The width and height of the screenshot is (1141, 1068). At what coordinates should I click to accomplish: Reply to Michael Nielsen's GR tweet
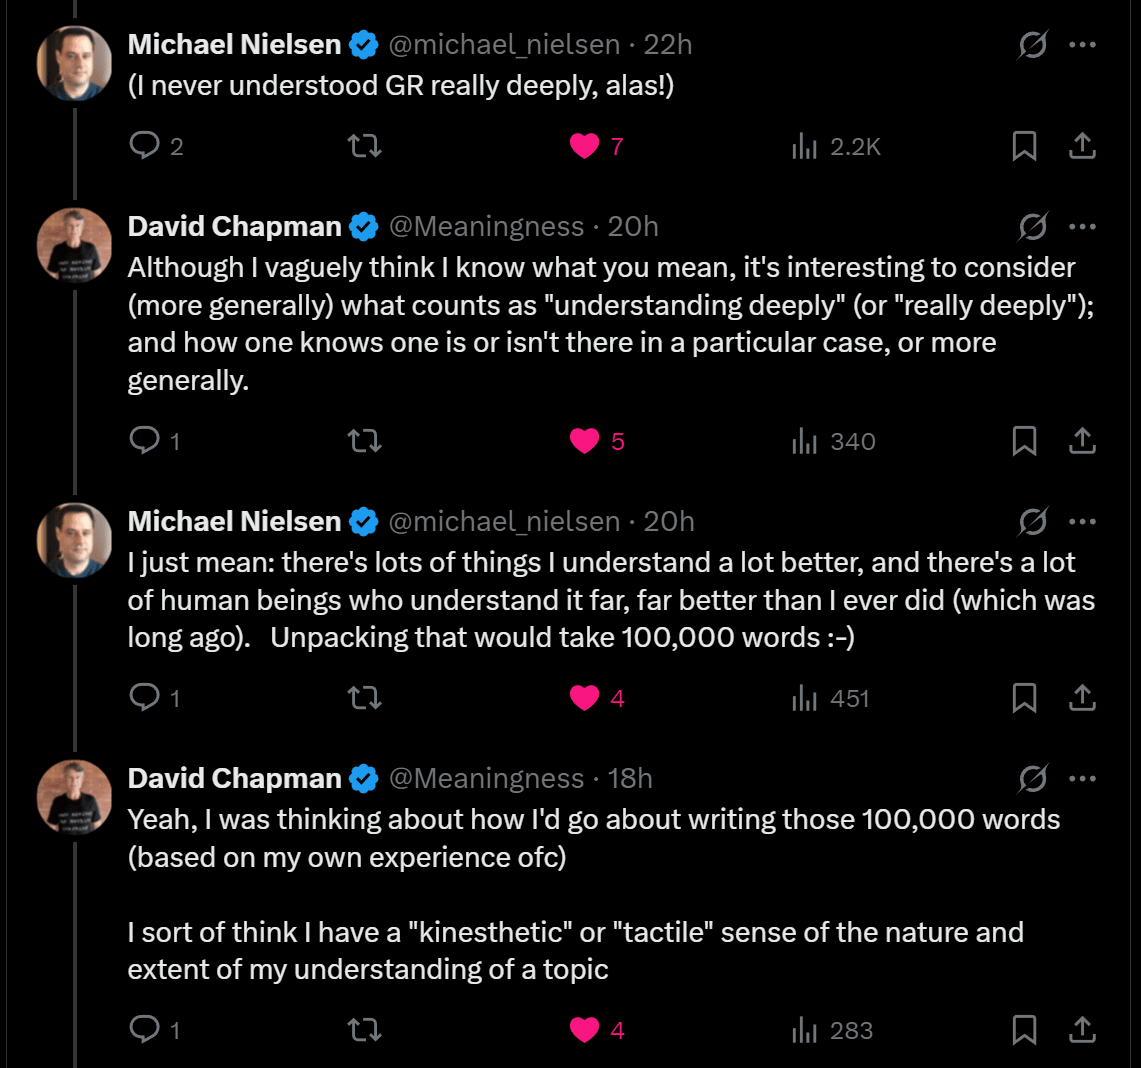tap(146, 146)
